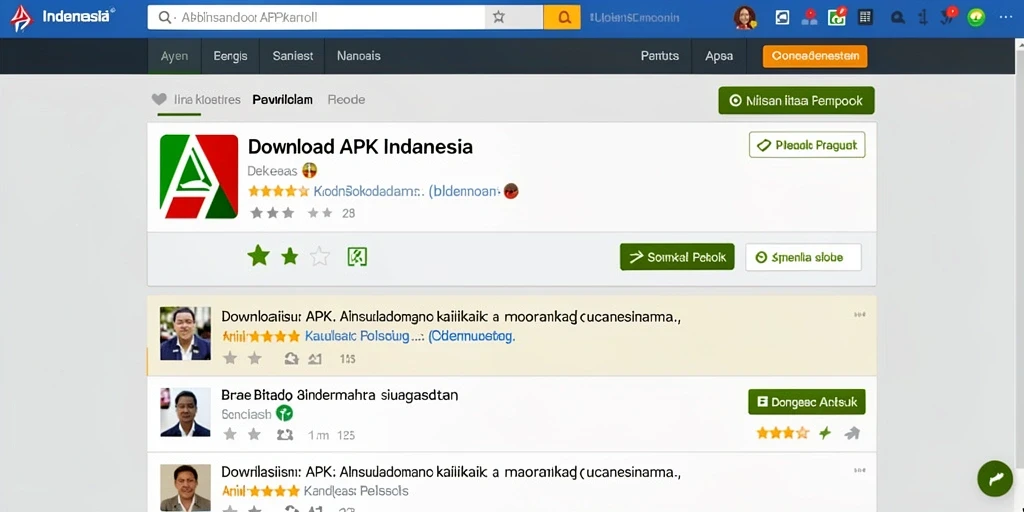The width and height of the screenshot is (1024, 512).
Task: Select the first green rating star
Action: click(x=259, y=256)
